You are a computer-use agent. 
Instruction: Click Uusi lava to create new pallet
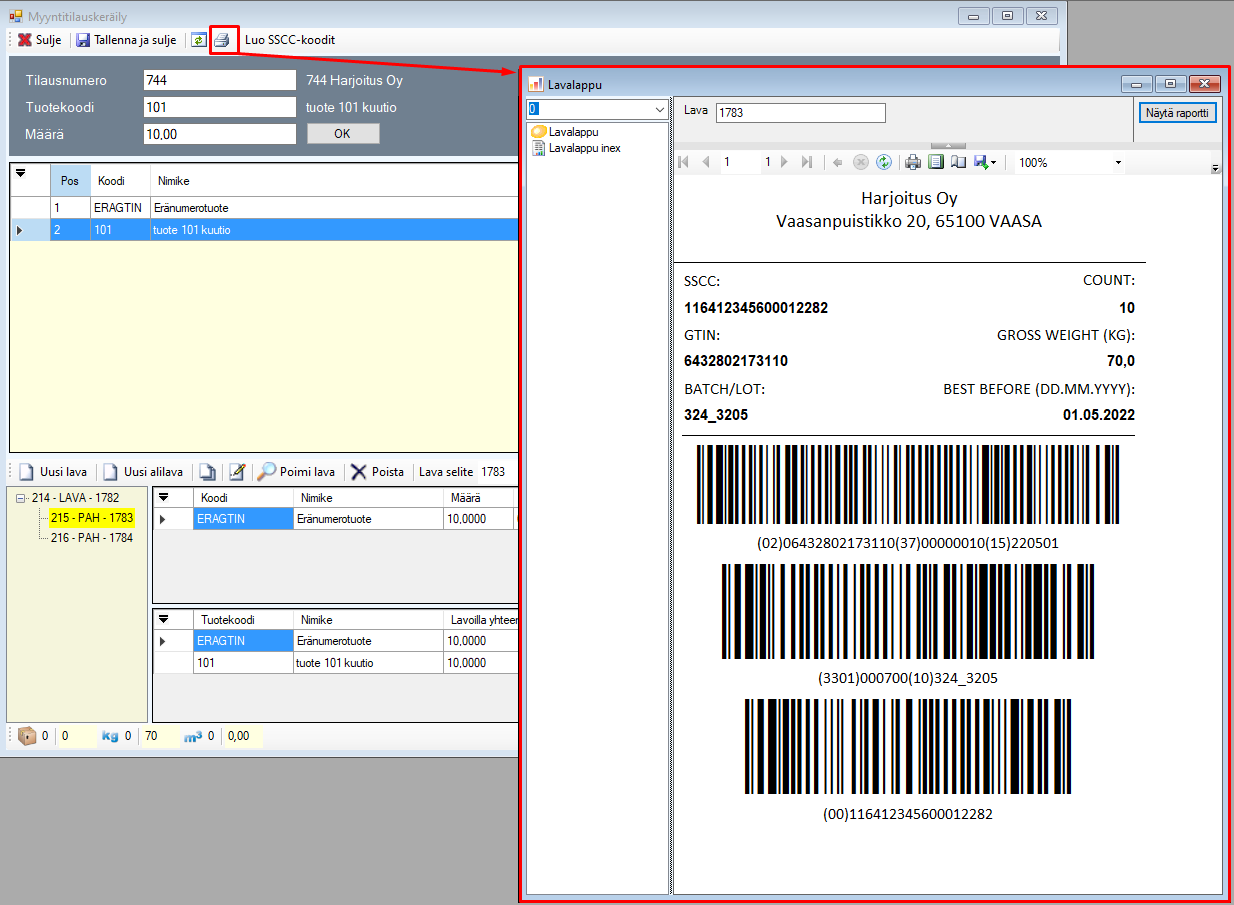point(54,472)
